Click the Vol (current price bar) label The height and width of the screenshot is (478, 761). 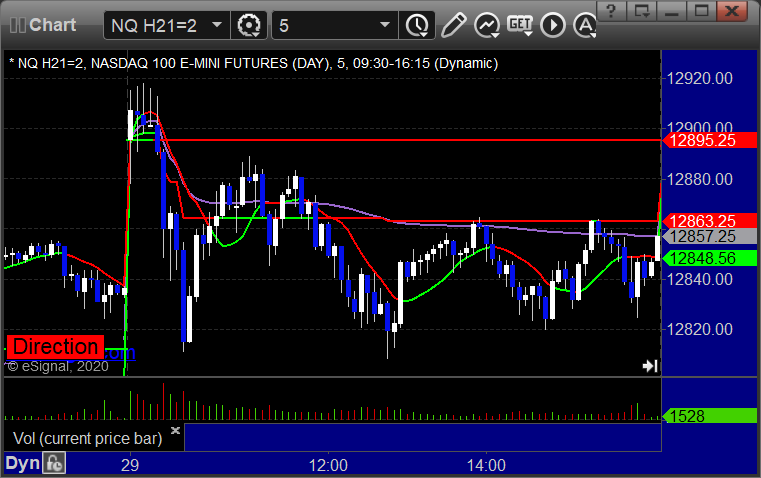pyautogui.click(x=87, y=438)
